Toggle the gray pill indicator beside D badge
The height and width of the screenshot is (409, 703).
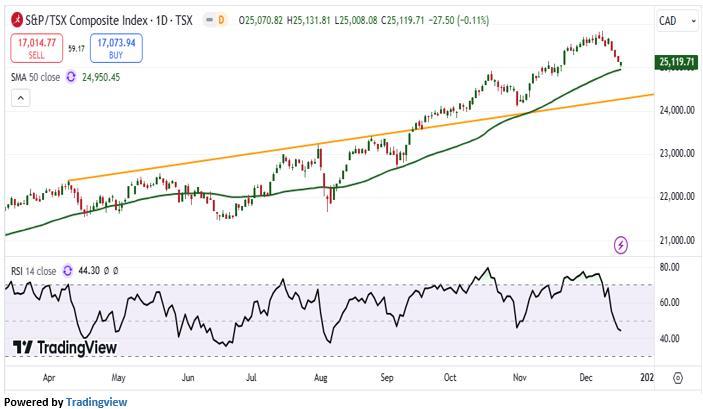pos(209,20)
